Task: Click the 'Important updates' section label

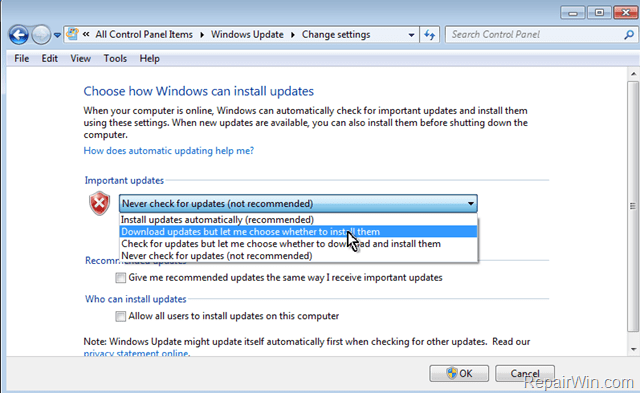Action: tap(124, 180)
